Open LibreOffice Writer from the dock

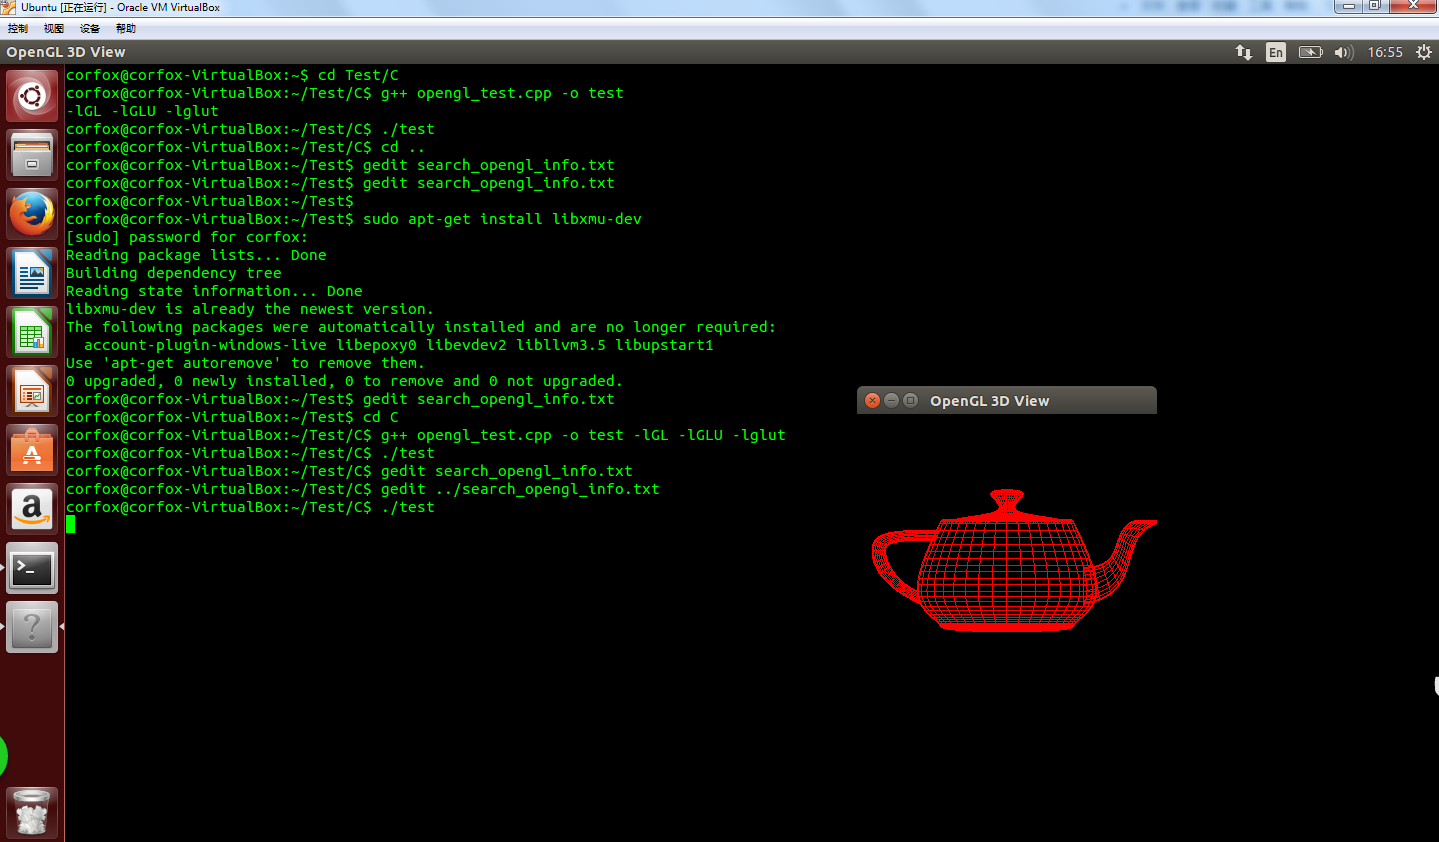click(32, 273)
